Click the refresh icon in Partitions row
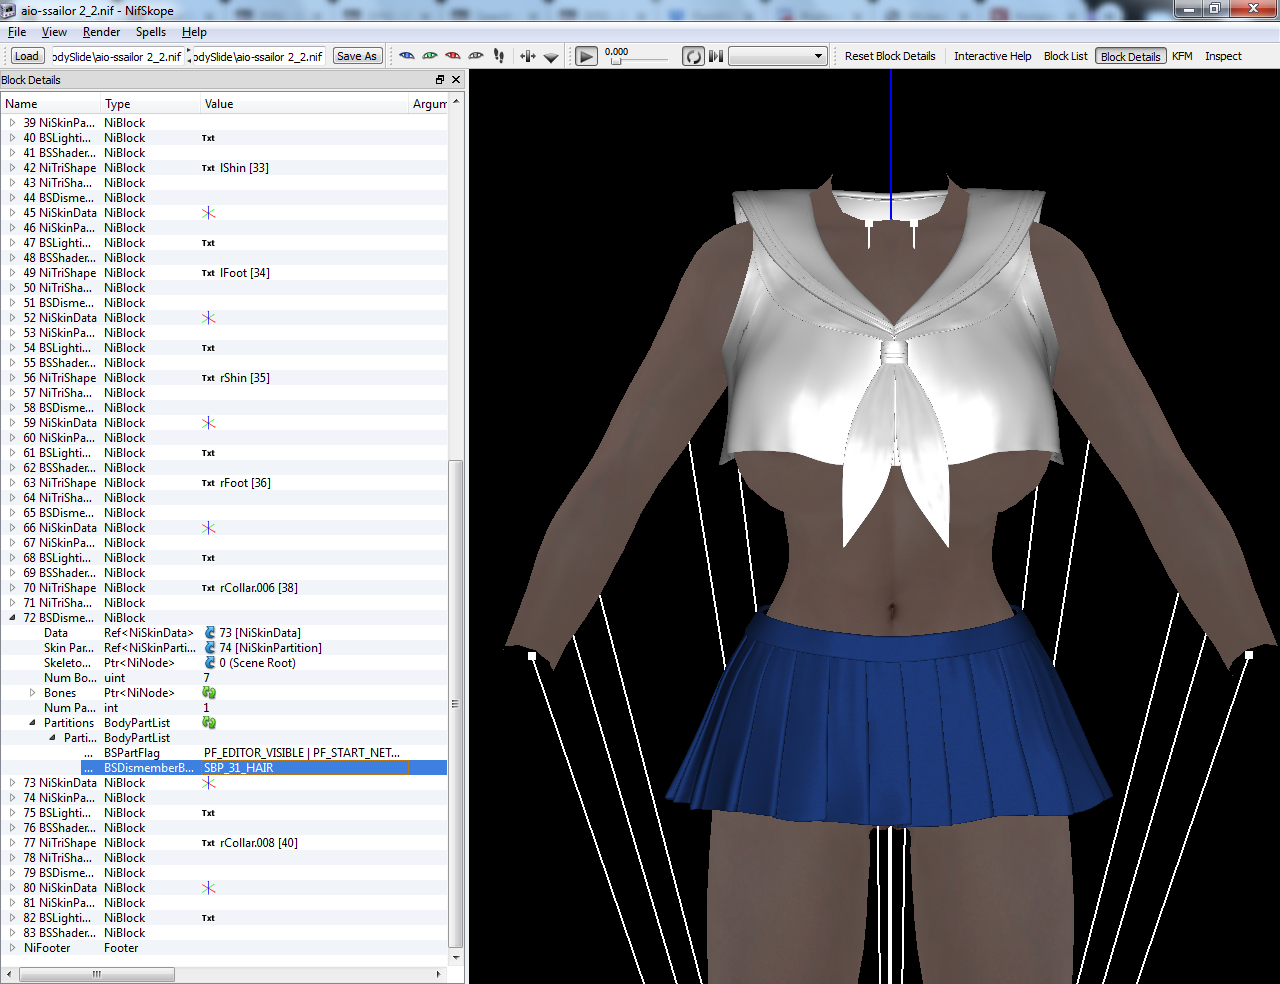The height and width of the screenshot is (984, 1280). 209,723
